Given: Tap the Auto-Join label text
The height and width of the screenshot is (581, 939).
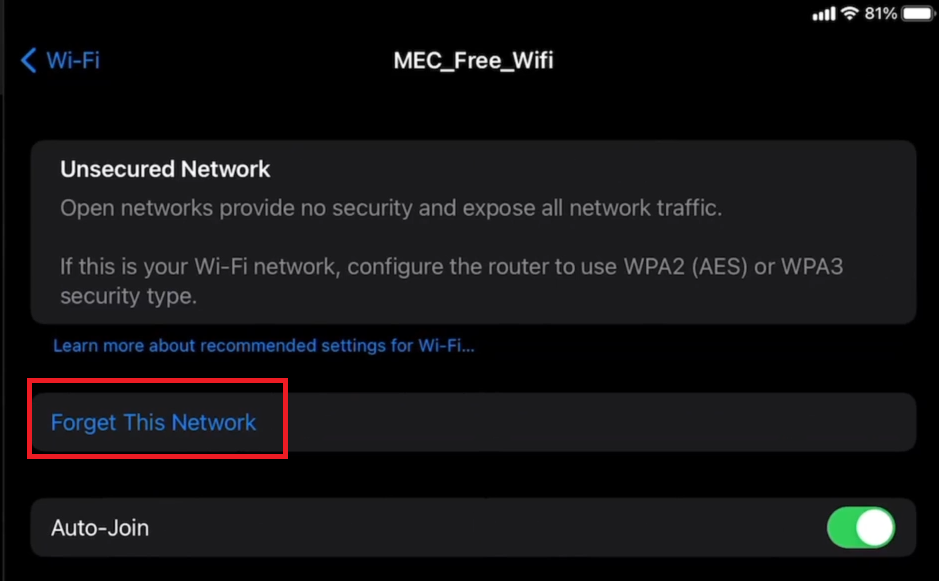Looking at the screenshot, I should pyautogui.click(x=100, y=527).
